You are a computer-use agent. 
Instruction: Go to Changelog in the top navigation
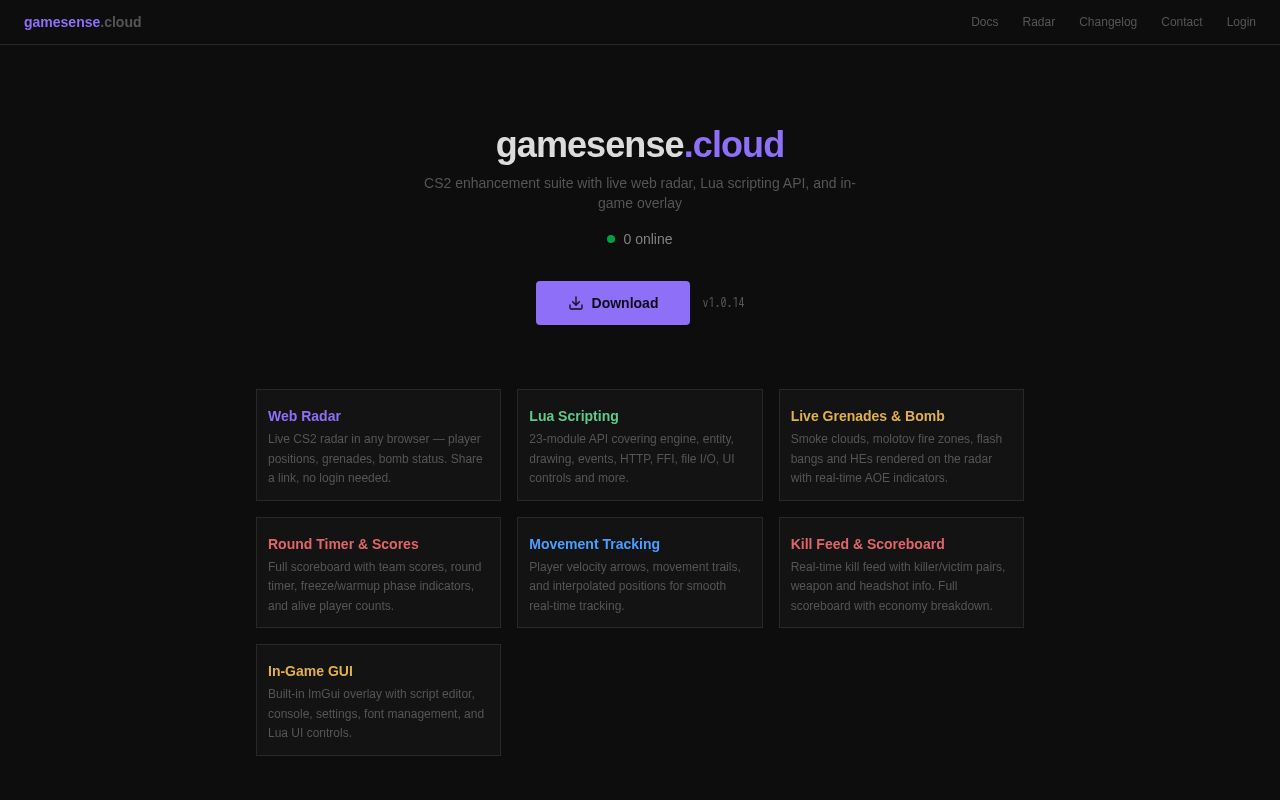click(1108, 22)
